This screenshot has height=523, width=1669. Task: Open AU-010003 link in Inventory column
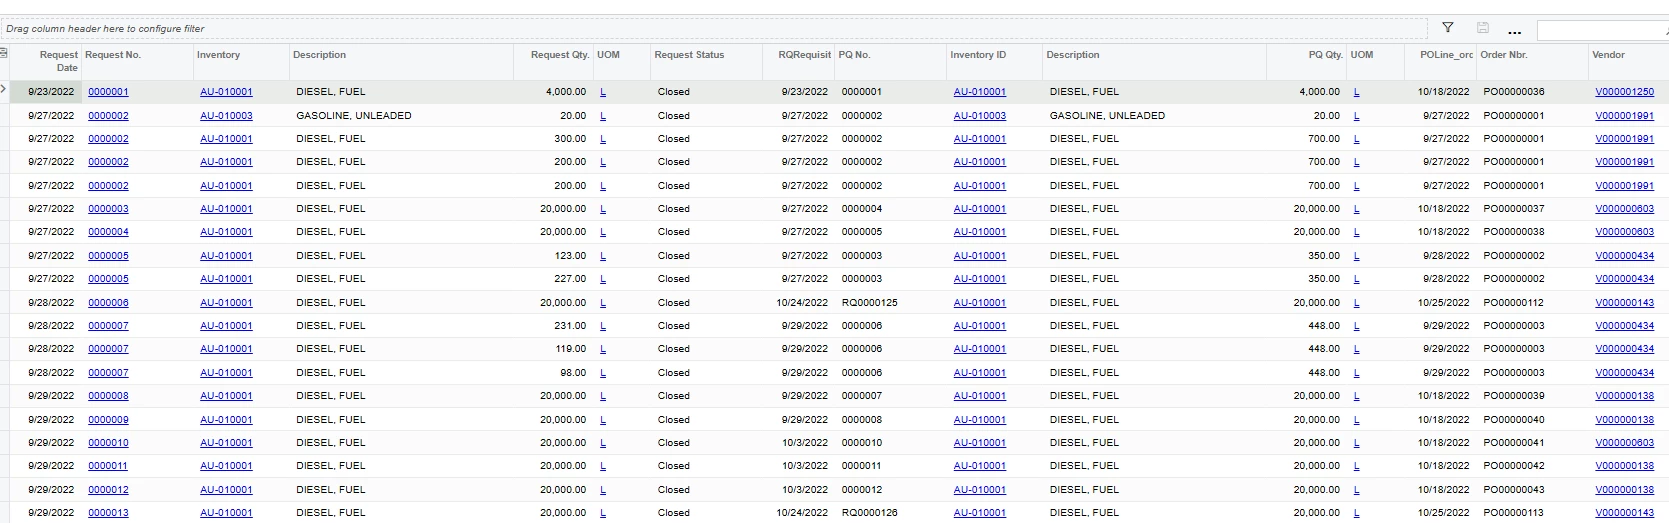226,116
